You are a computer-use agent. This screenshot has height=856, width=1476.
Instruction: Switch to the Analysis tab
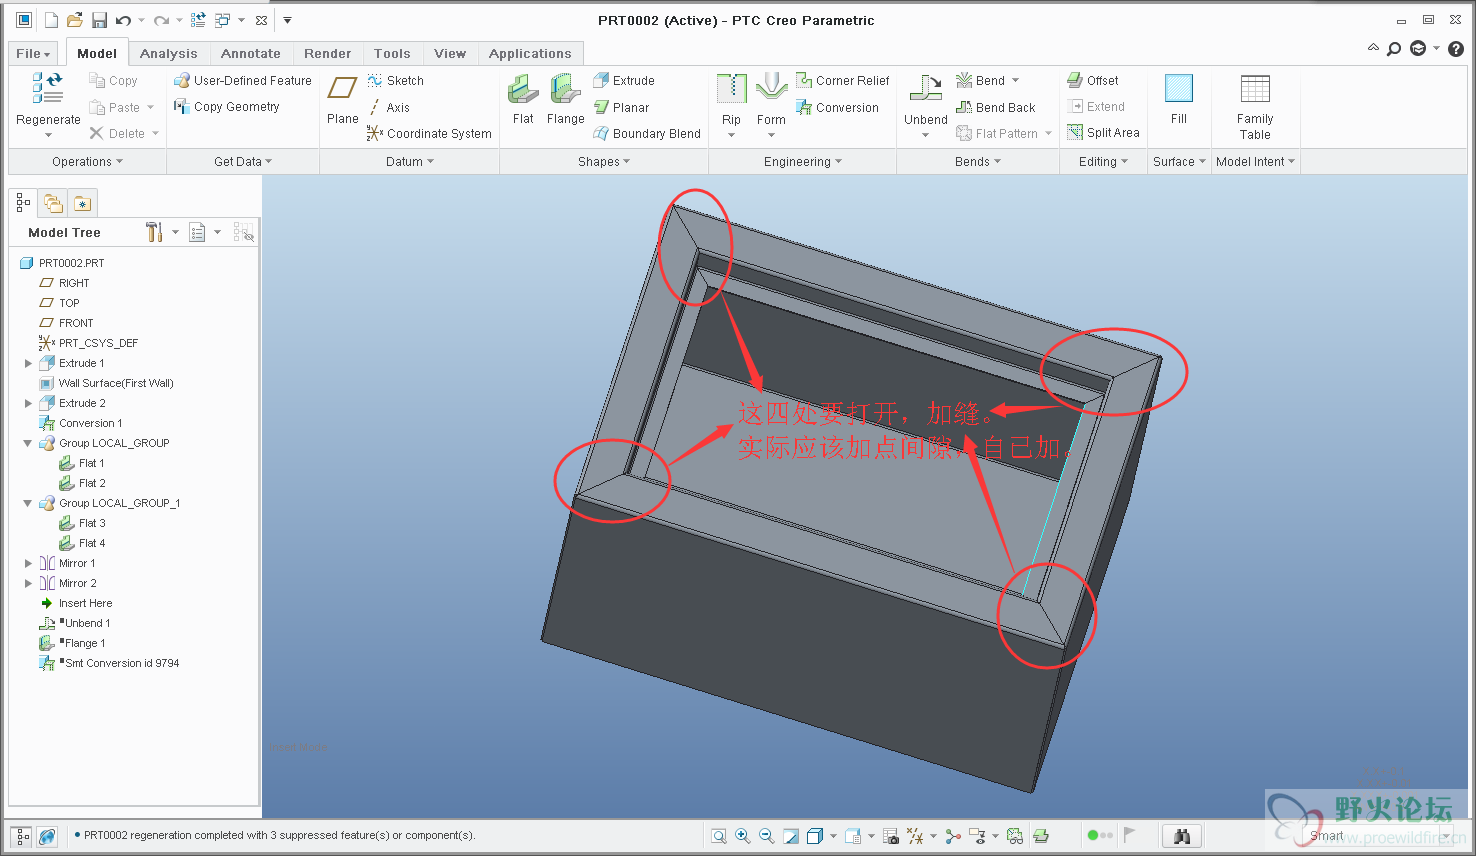[168, 54]
